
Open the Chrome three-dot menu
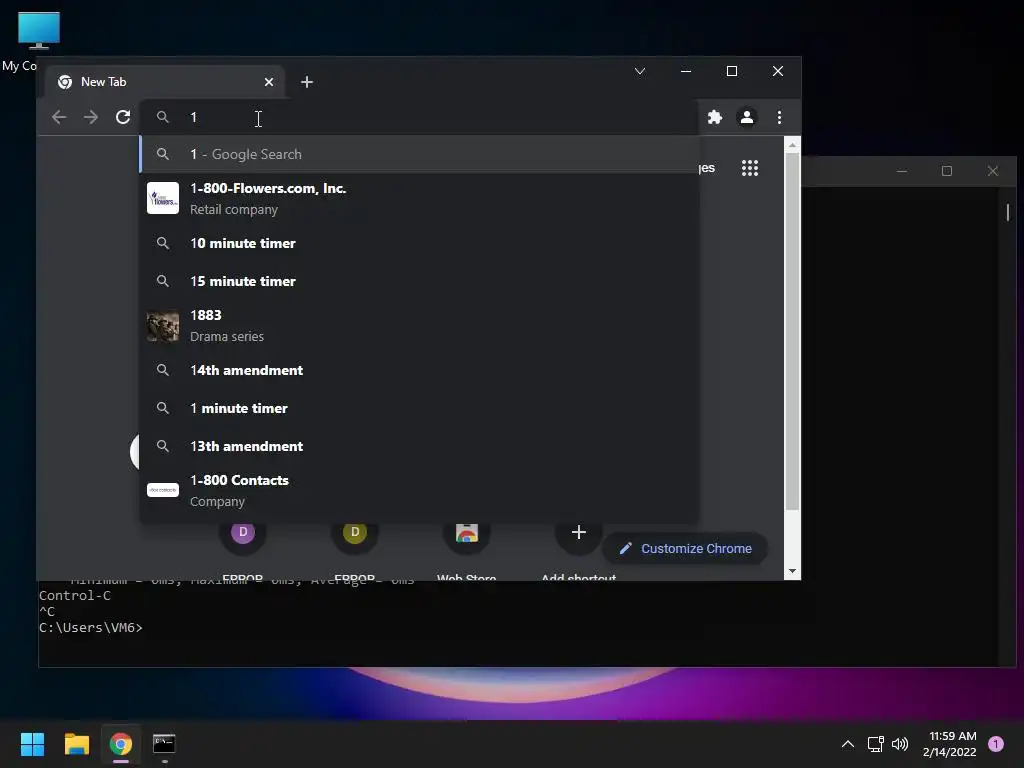[x=779, y=117]
